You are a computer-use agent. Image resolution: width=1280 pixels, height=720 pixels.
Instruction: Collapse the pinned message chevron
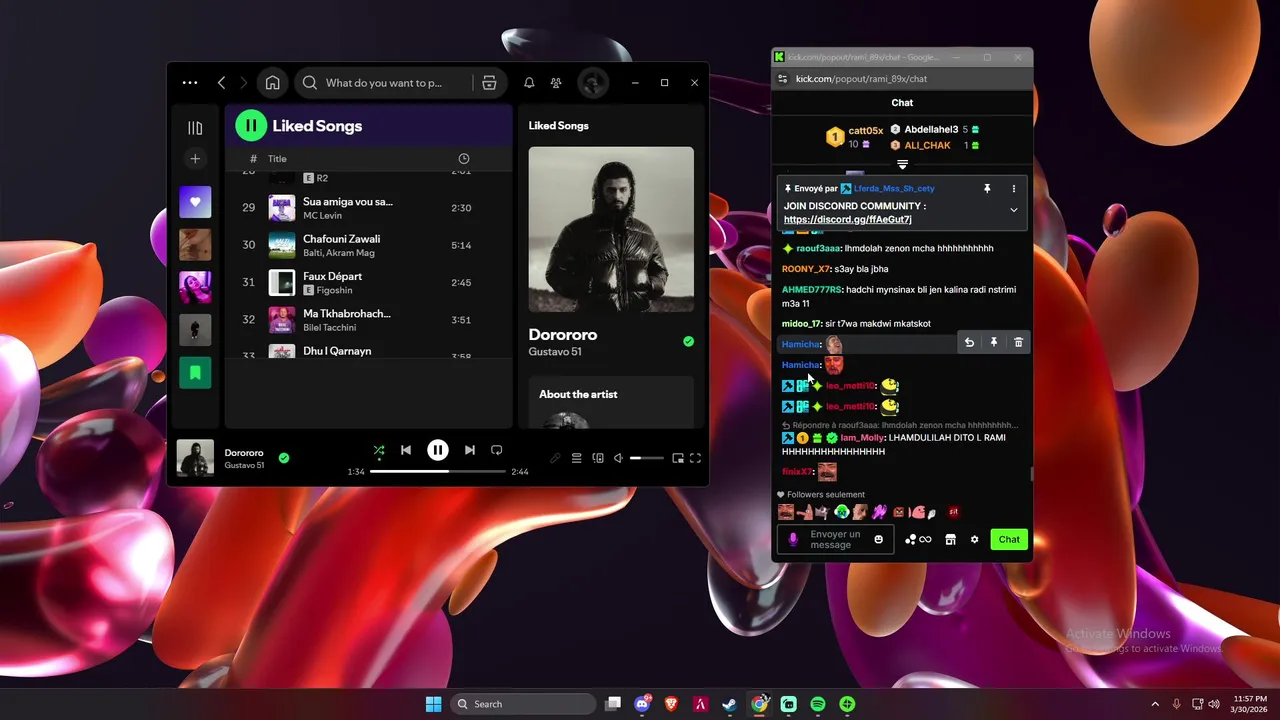(1013, 210)
